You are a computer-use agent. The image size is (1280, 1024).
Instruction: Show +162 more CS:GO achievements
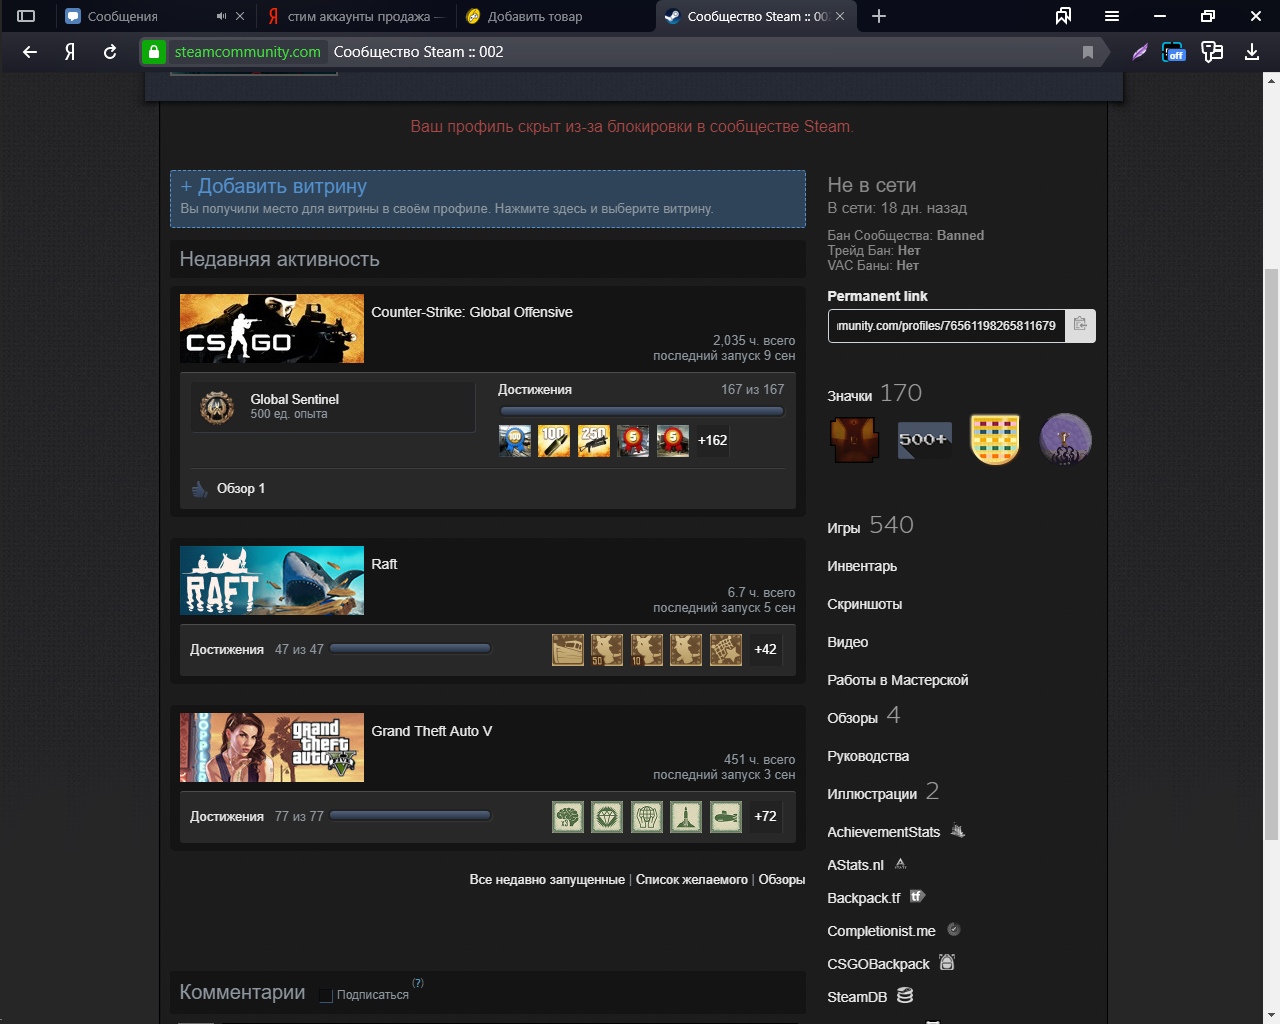pyautogui.click(x=713, y=440)
